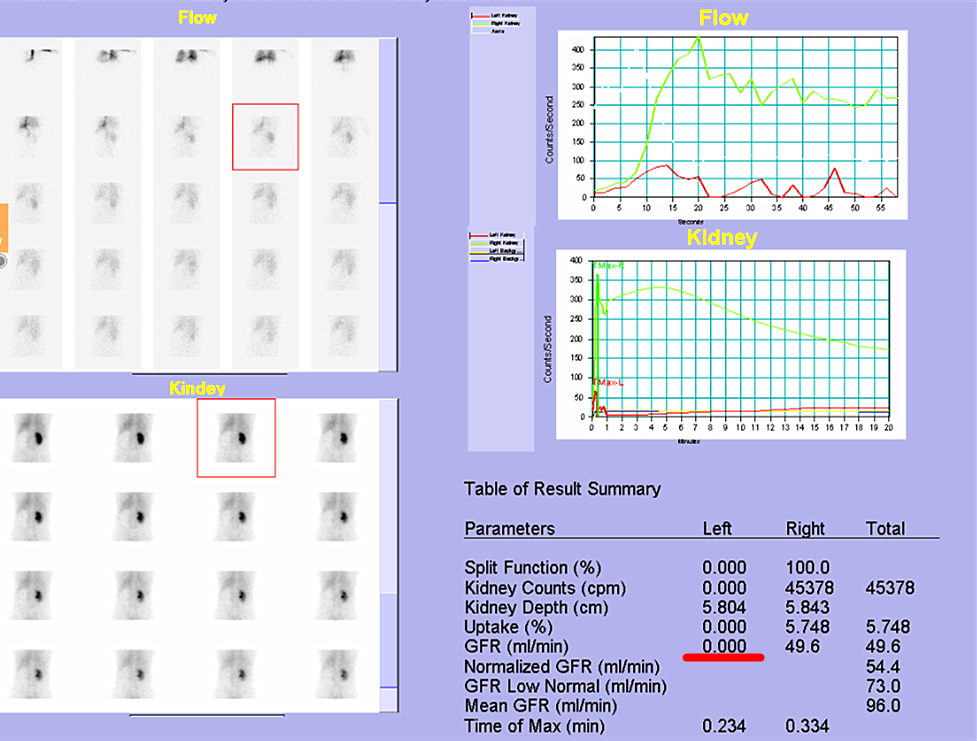Select the red-highlighted Flow frame thumbnail

pyautogui.click(x=265, y=136)
